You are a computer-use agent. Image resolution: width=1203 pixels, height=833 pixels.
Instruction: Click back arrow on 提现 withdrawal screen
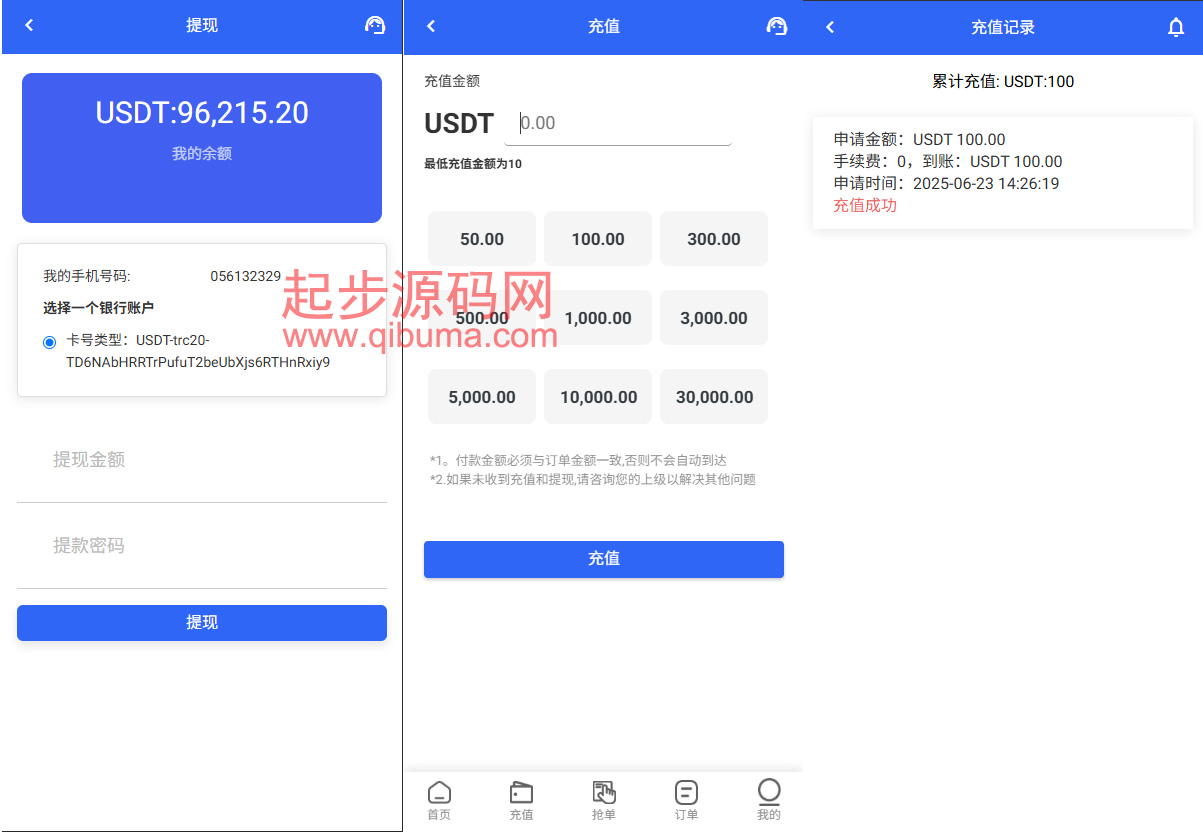click(x=29, y=25)
